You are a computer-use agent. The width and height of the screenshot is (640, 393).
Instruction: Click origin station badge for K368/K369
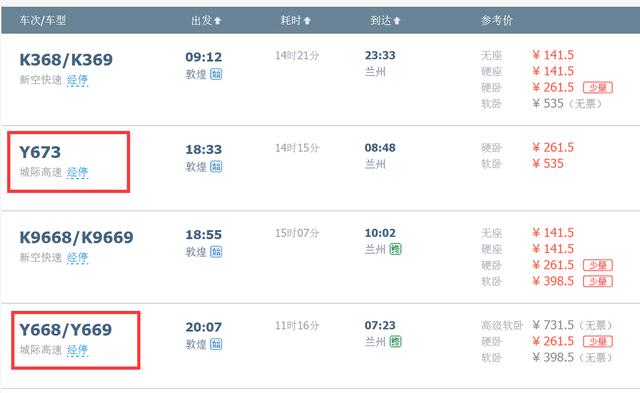point(216,74)
